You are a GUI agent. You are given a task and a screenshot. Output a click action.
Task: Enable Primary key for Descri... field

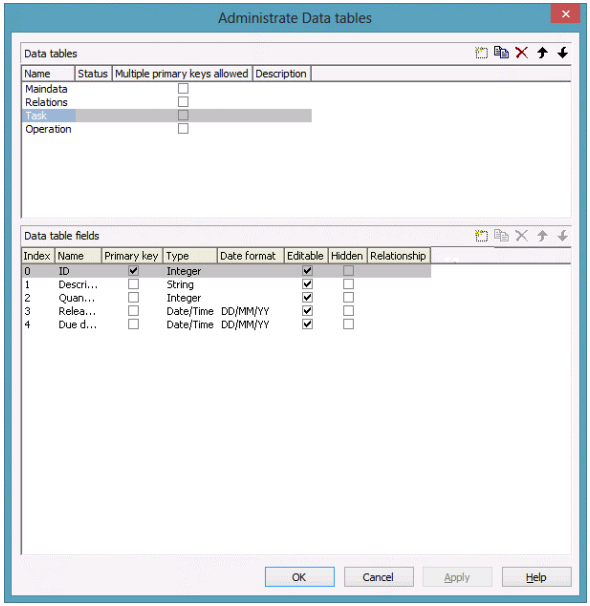pos(133,284)
